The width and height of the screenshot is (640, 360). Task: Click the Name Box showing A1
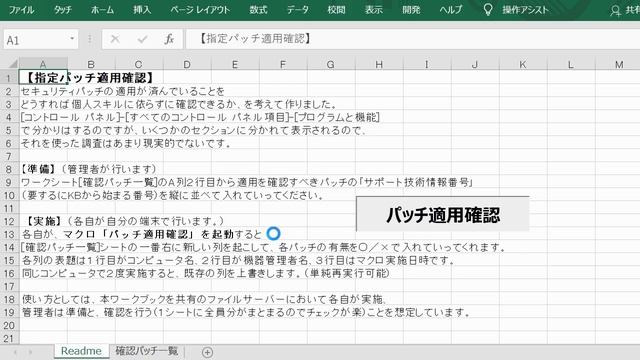pos(36,40)
